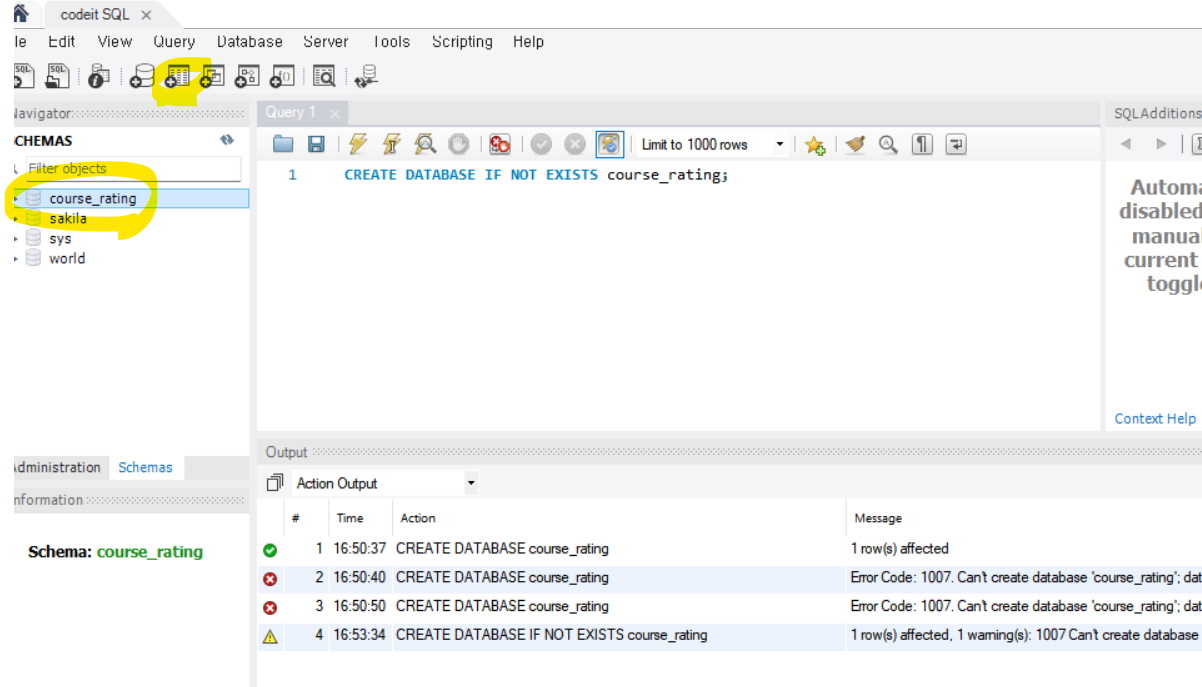Close the codeit SQL connection tab
This screenshot has height=687, width=1202.
[147, 15]
